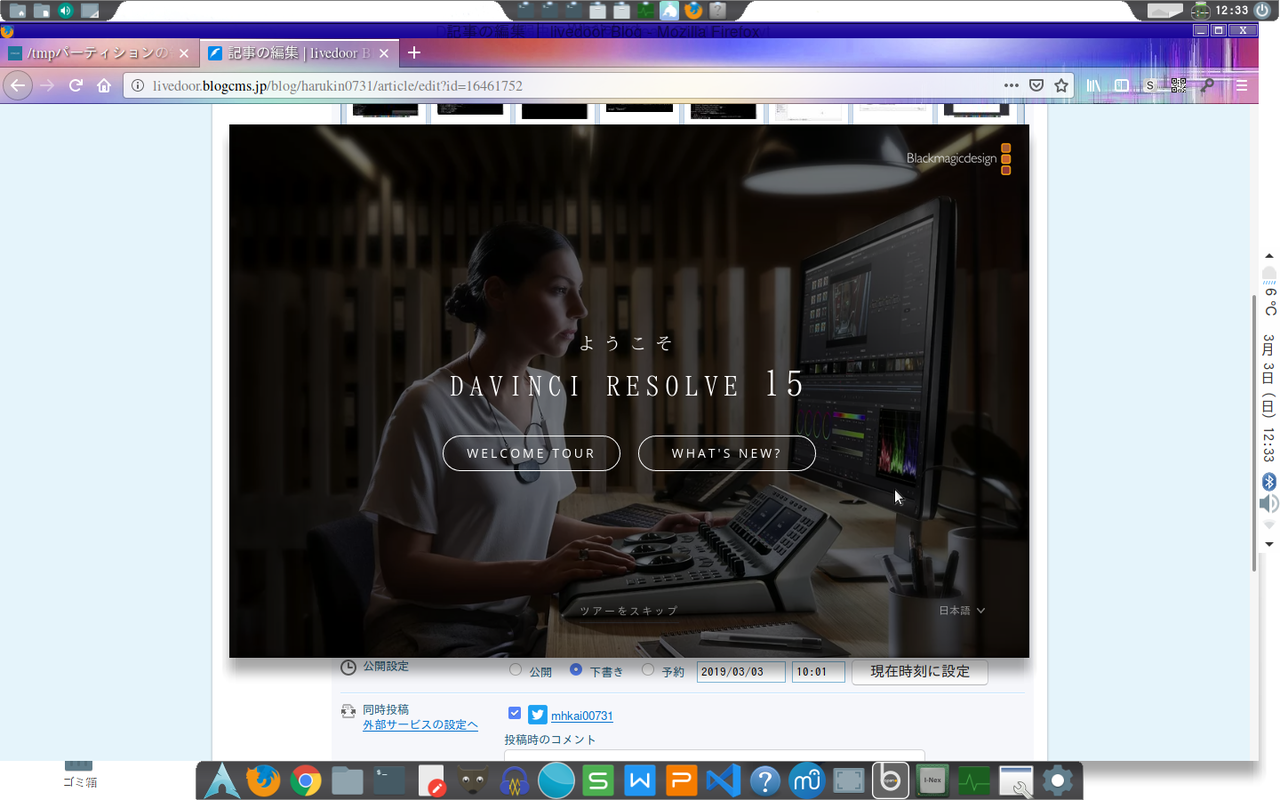Screen dimensions: 1280x800
Task: Start the WELCOME TOUR
Action: coord(531,453)
